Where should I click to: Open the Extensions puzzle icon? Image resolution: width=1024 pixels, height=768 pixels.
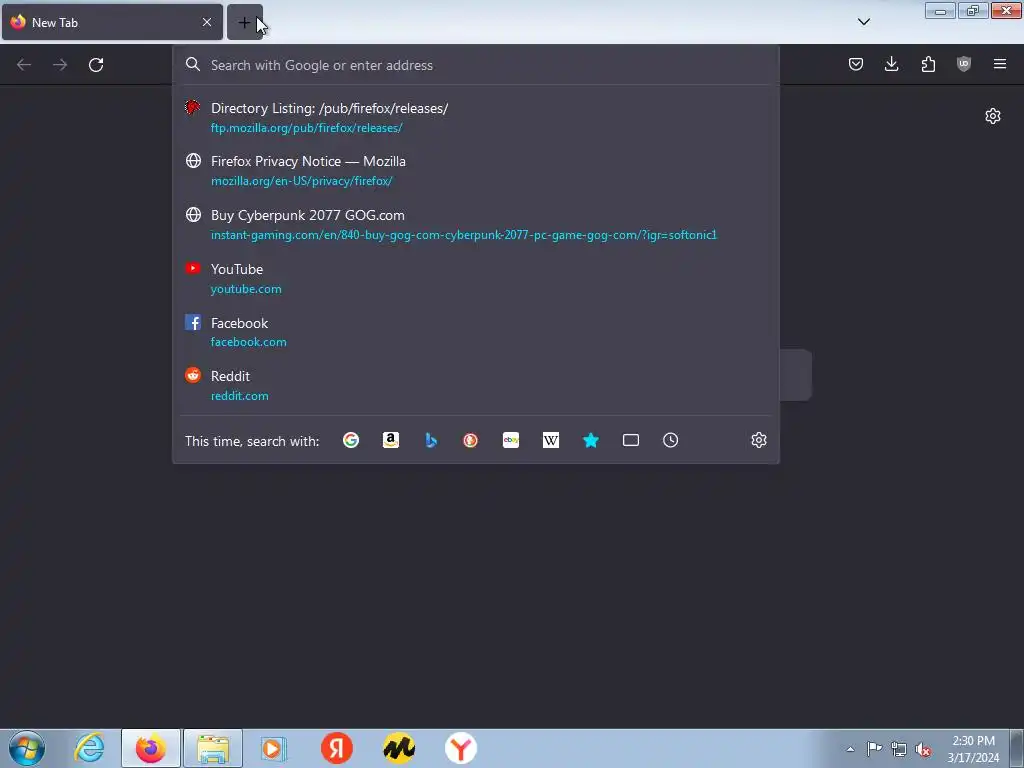[x=928, y=64]
